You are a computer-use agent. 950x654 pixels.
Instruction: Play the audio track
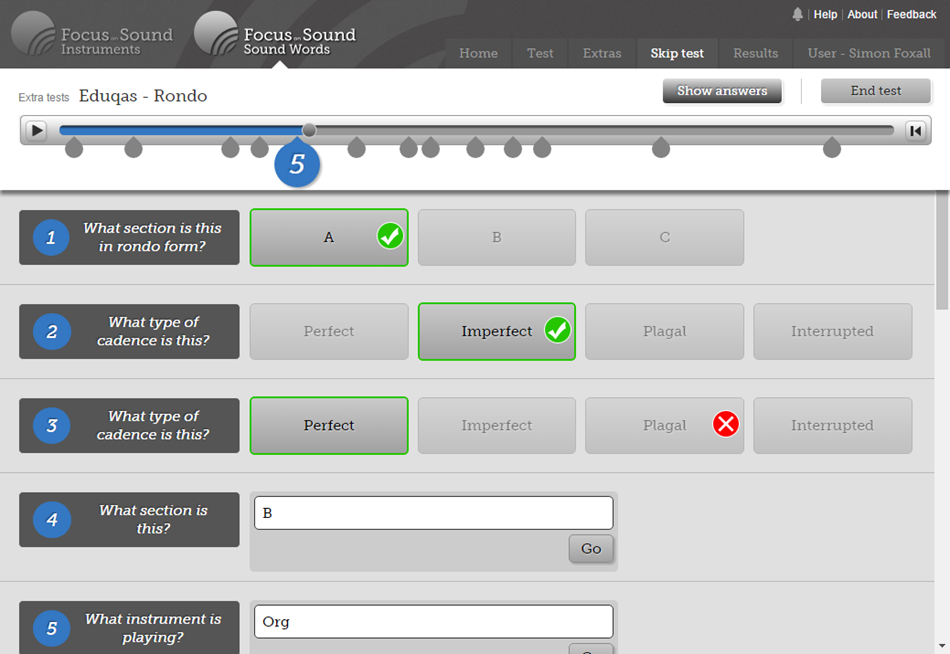(36, 130)
